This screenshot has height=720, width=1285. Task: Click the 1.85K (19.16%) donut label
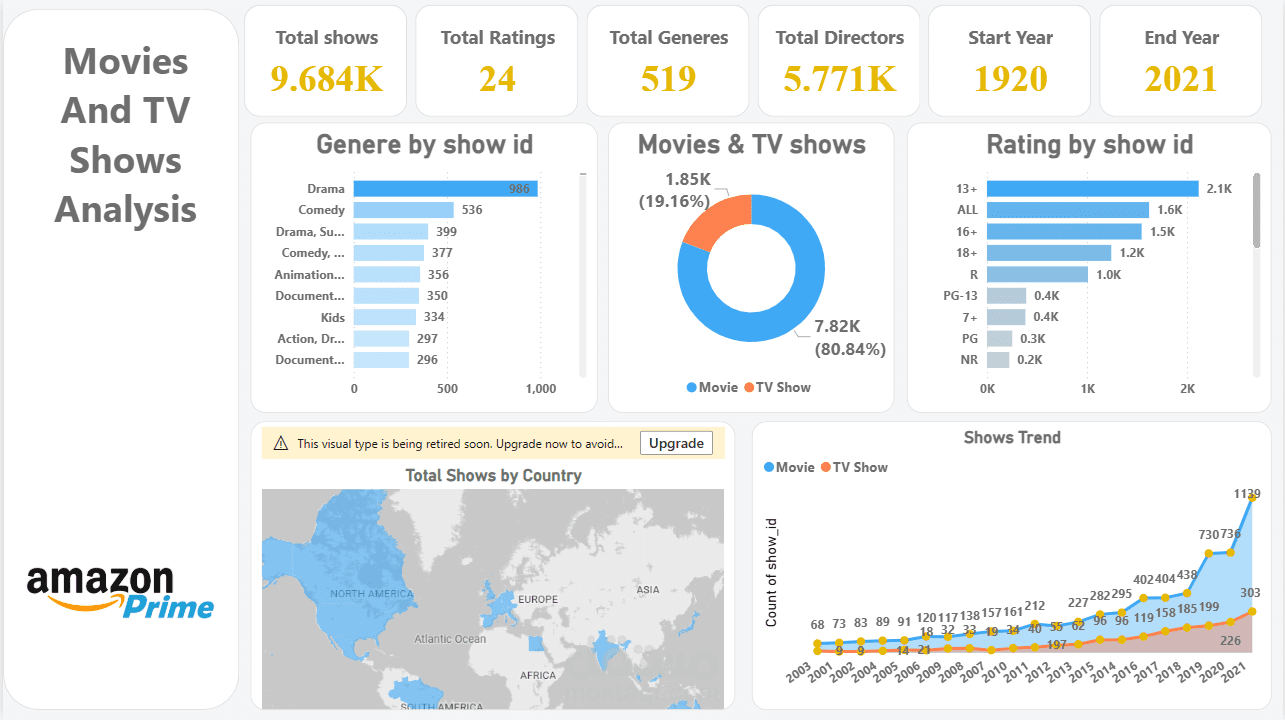coord(675,190)
